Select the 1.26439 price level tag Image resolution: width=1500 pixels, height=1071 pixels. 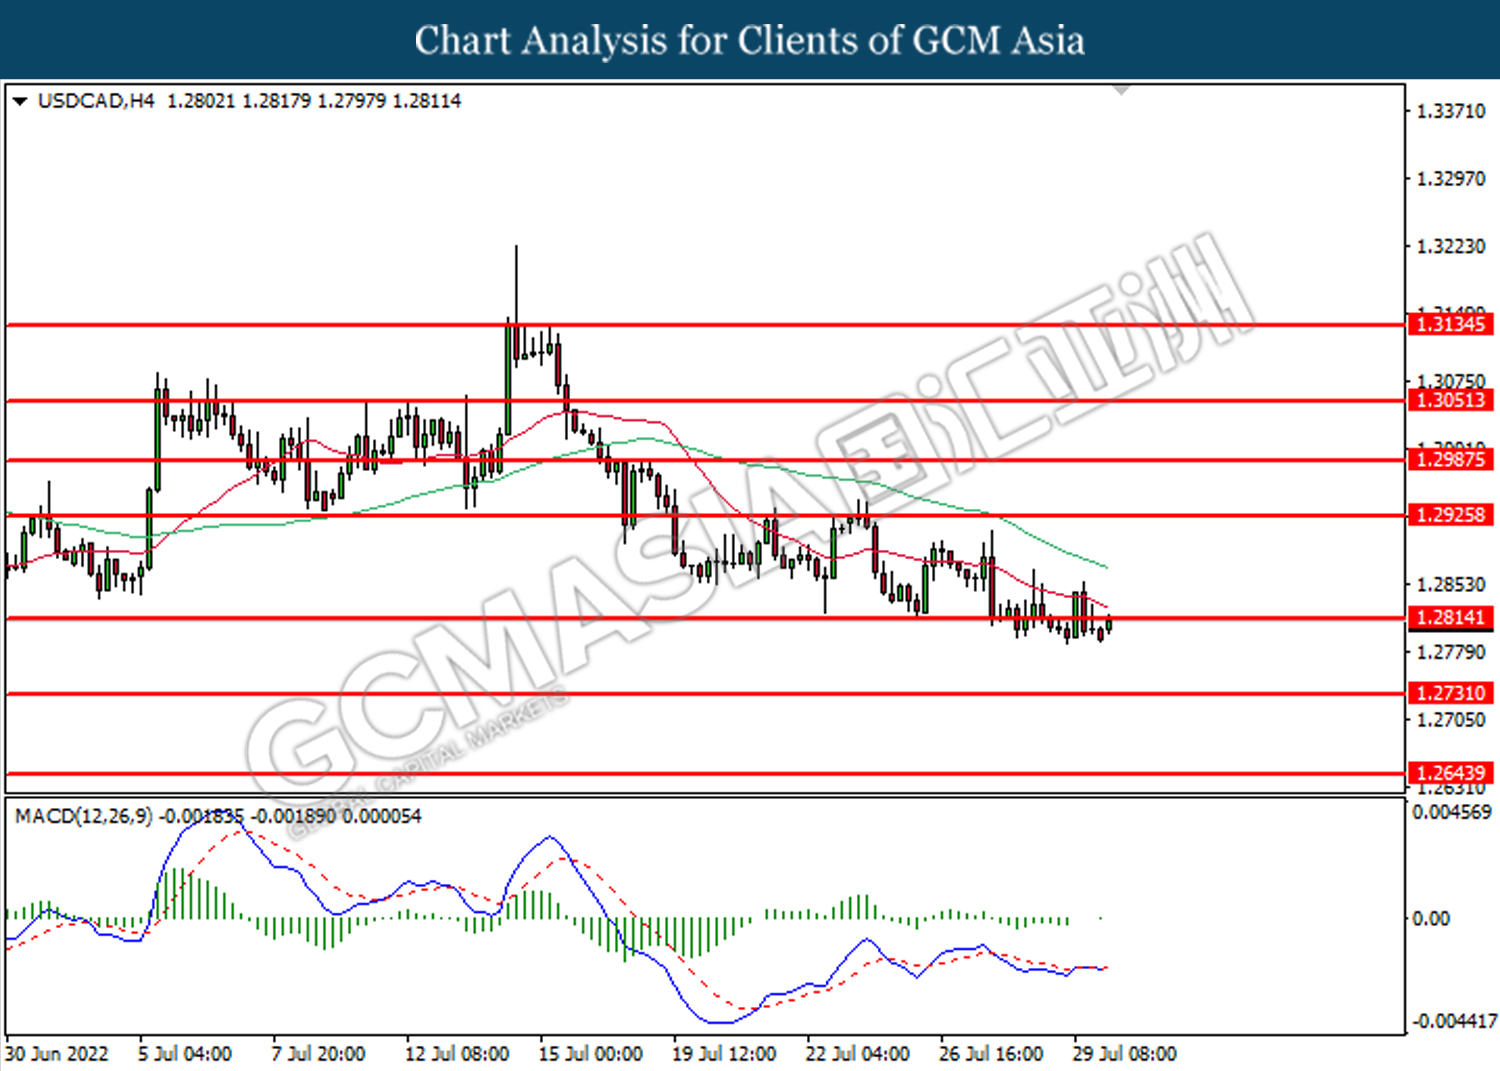pos(1451,773)
